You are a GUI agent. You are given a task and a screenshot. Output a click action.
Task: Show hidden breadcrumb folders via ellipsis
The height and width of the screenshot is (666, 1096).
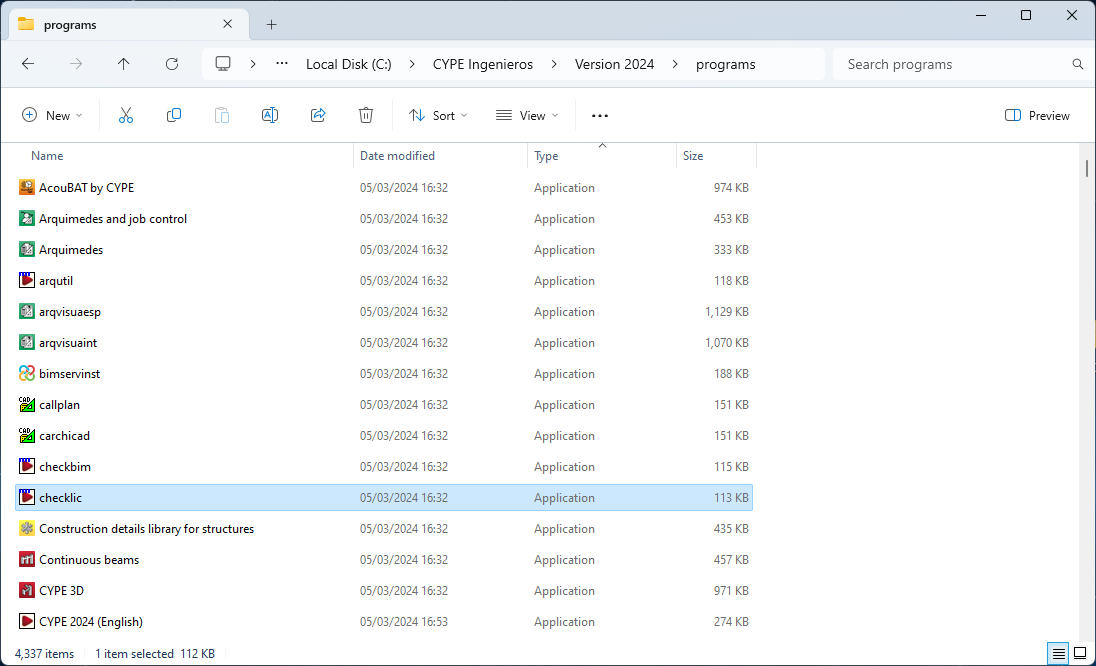coord(282,64)
